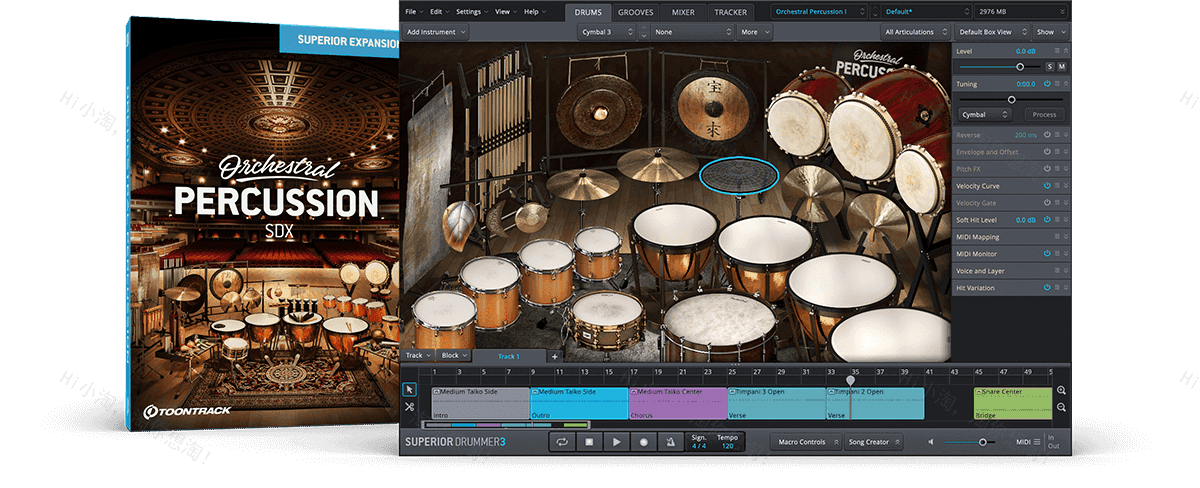Open the None dropdown
This screenshot has width=1200, height=488.
pyautogui.click(x=692, y=32)
